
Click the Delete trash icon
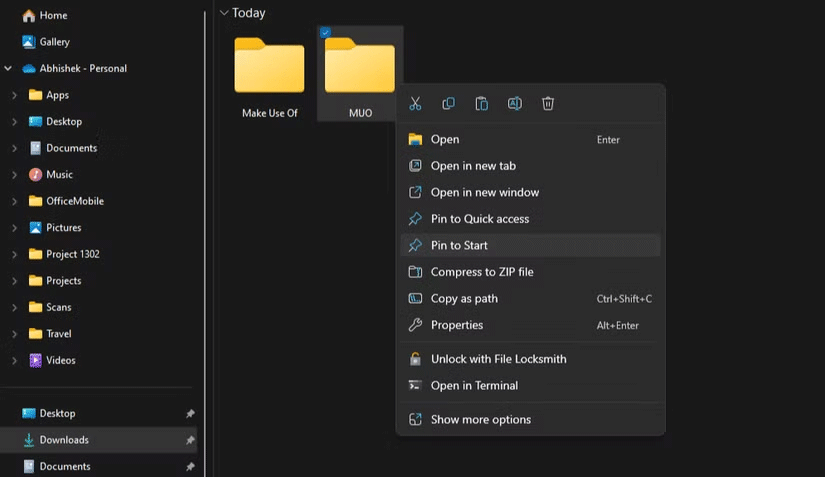pos(548,104)
